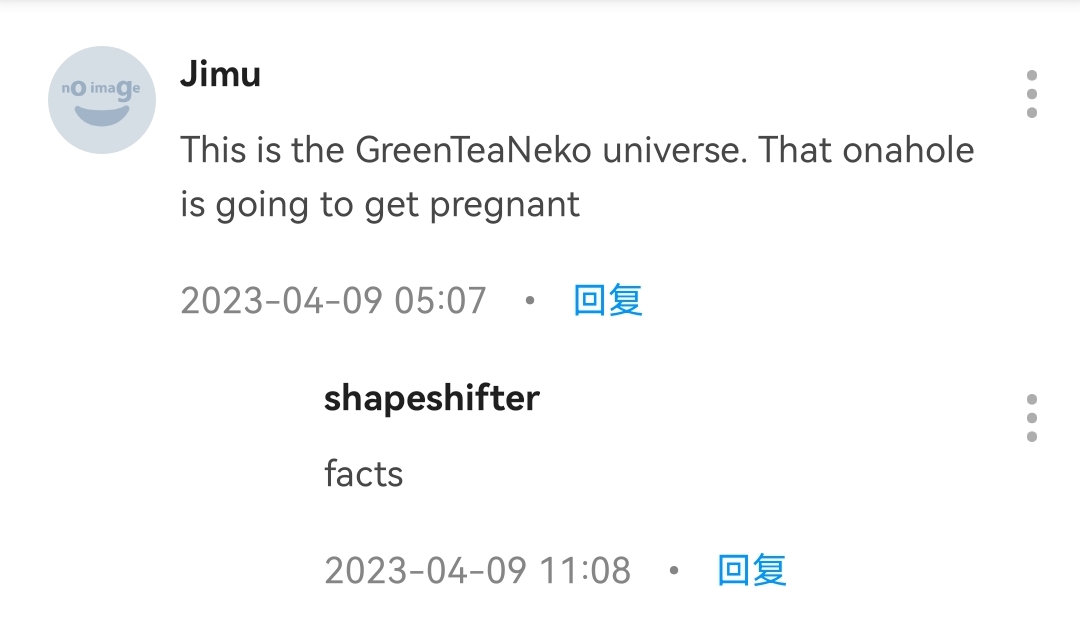The image size is (1080, 626).
Task: Tap 回复 under Jimu's comment
Action: click(607, 300)
